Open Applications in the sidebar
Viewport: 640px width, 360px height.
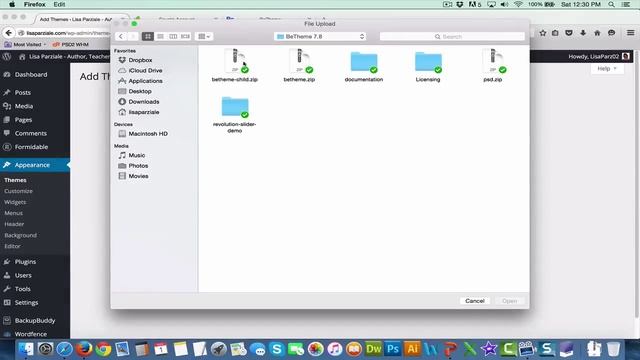(145, 81)
